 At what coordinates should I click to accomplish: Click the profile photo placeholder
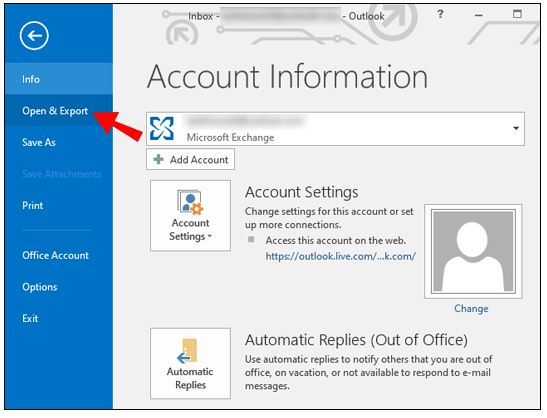coord(473,251)
